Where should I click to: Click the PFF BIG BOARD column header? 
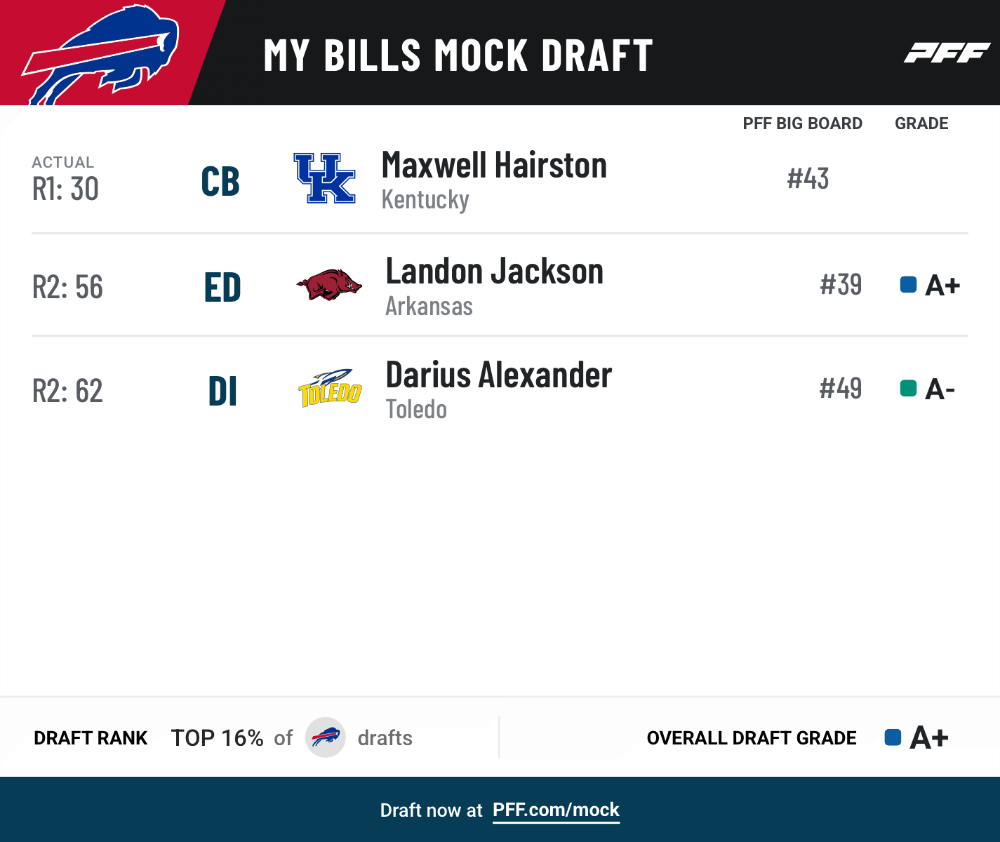pyautogui.click(x=802, y=123)
